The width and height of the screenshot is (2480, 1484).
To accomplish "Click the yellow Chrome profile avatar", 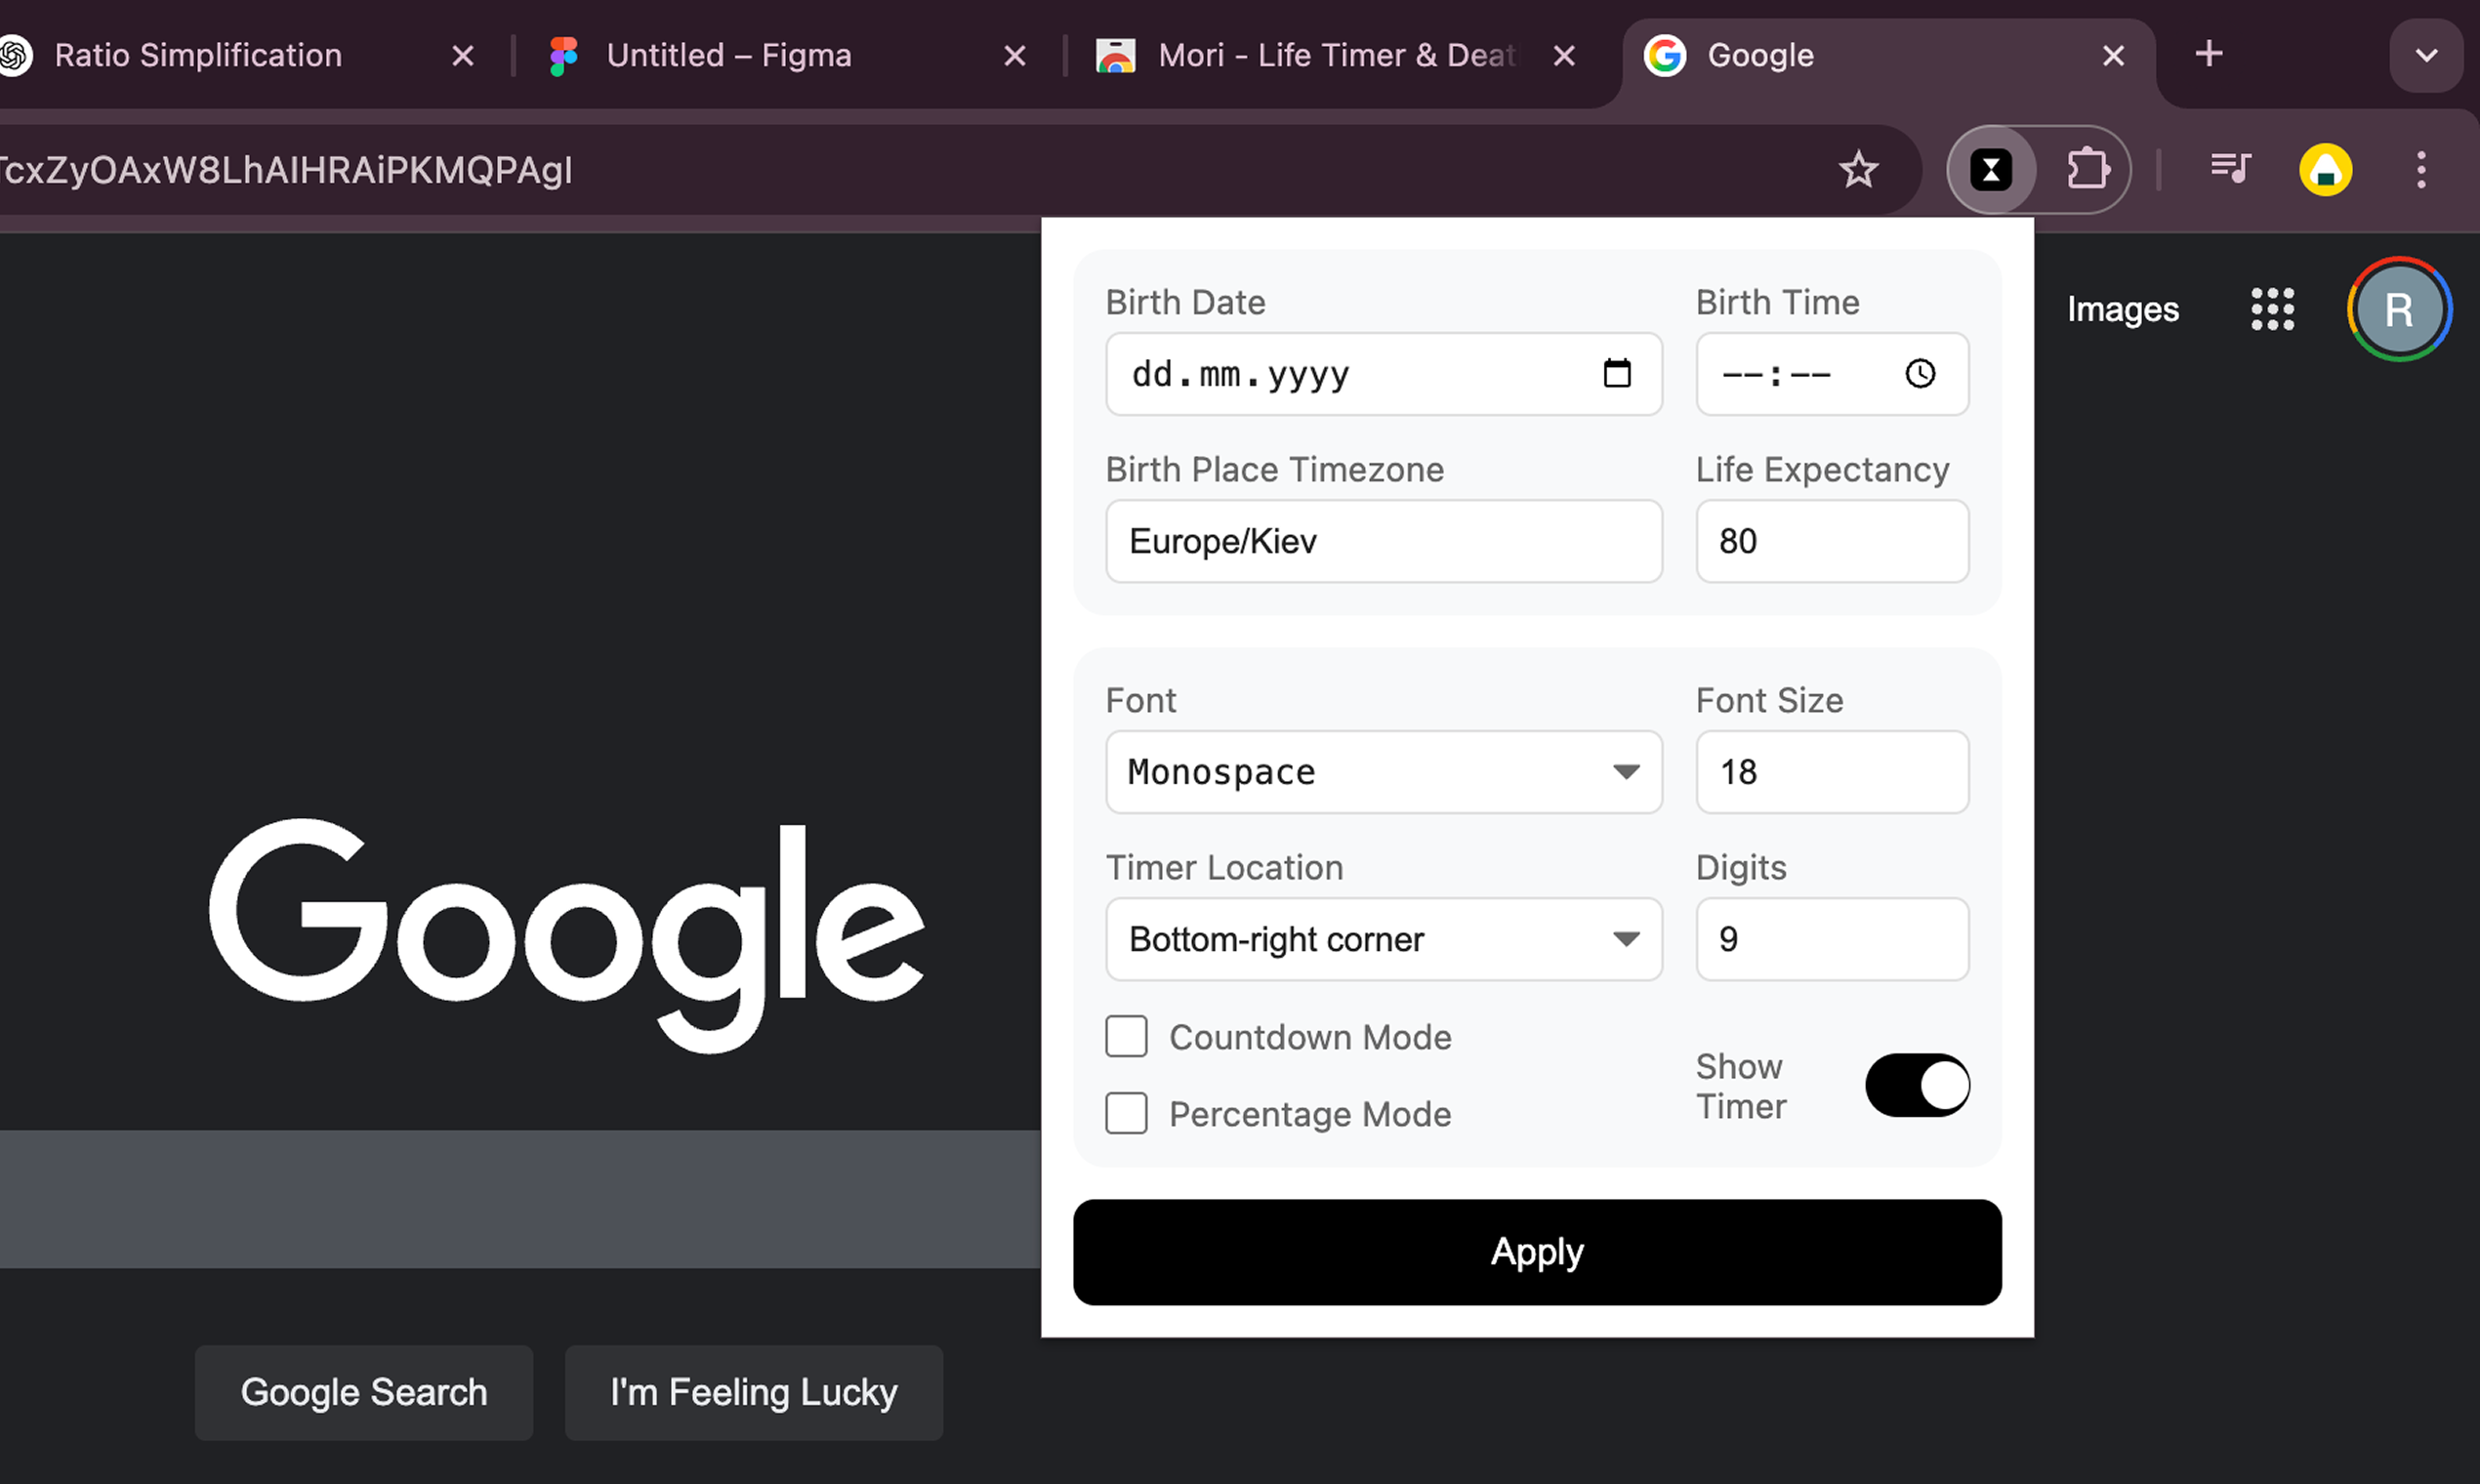I will click(2325, 169).
